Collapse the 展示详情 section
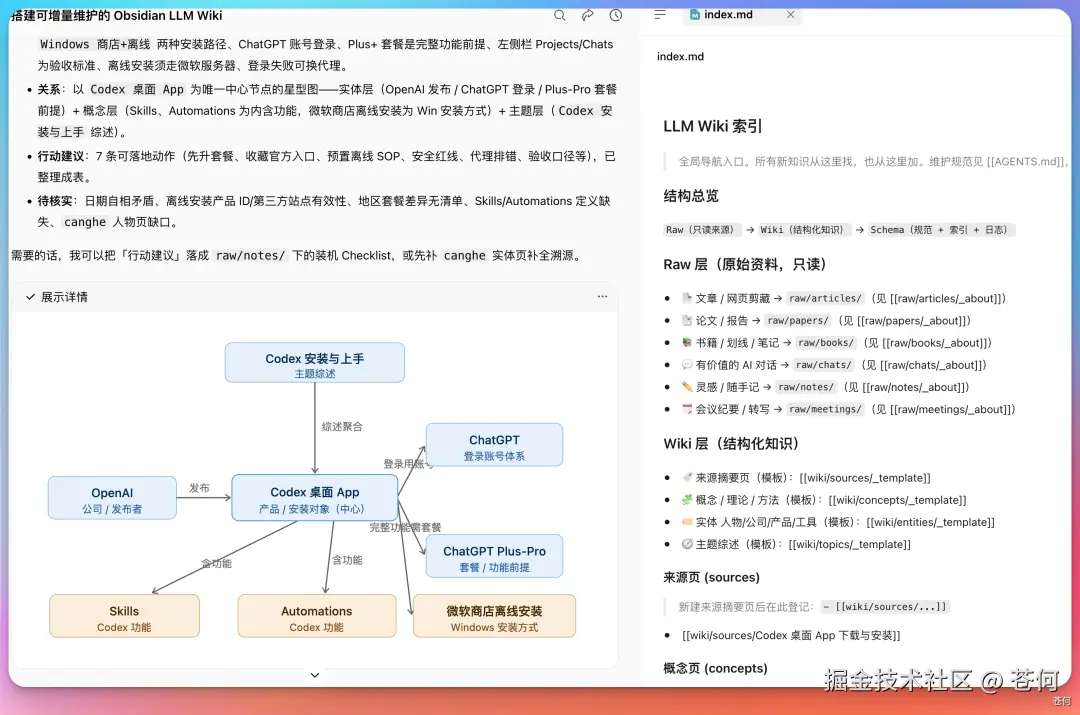 [x=56, y=297]
